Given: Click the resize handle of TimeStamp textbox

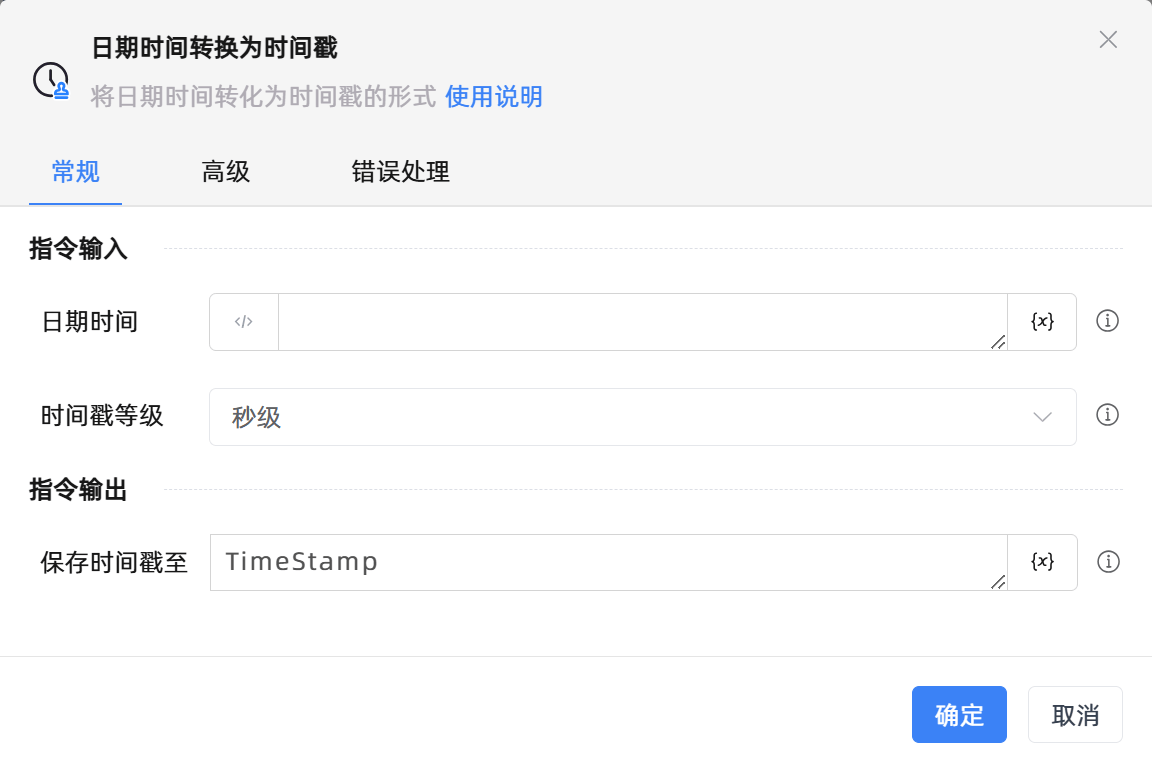Looking at the screenshot, I should tap(997, 582).
